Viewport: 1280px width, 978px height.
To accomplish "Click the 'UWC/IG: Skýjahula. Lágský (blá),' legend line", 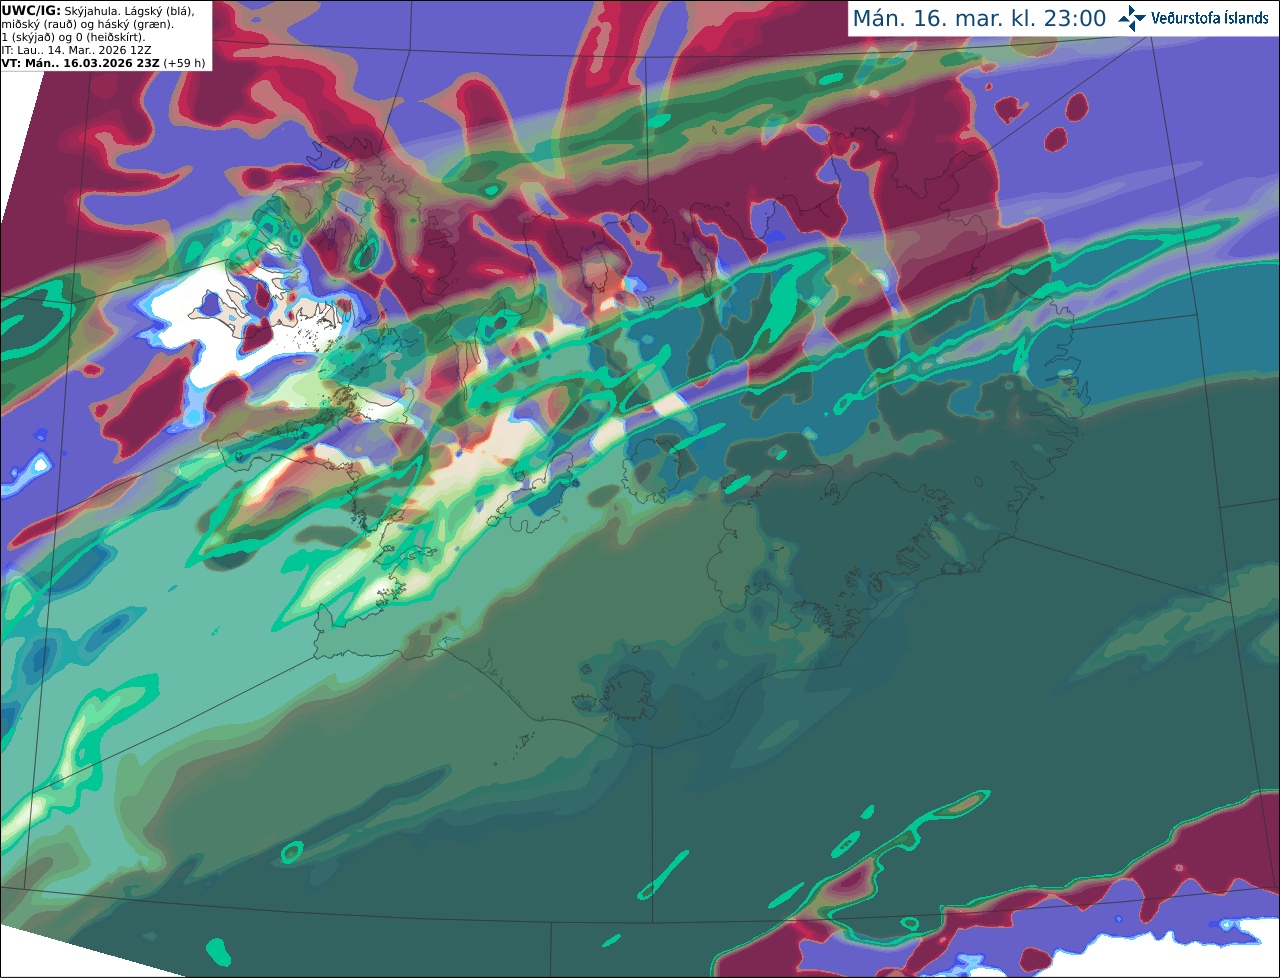I will [x=99, y=10].
